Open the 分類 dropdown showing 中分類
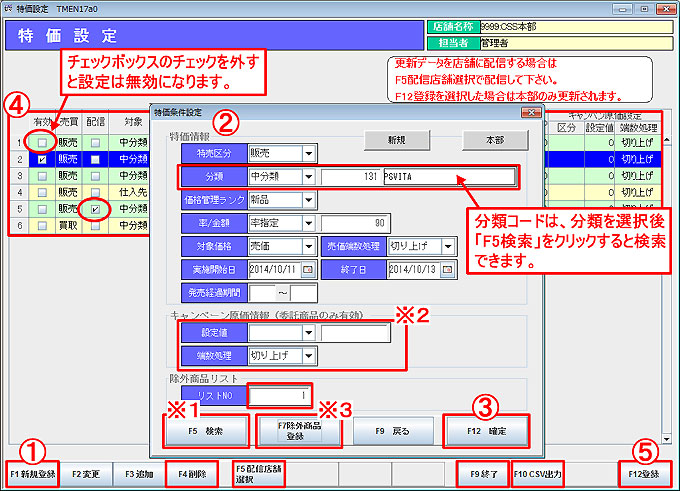This screenshot has height=491, width=680. click(x=309, y=177)
